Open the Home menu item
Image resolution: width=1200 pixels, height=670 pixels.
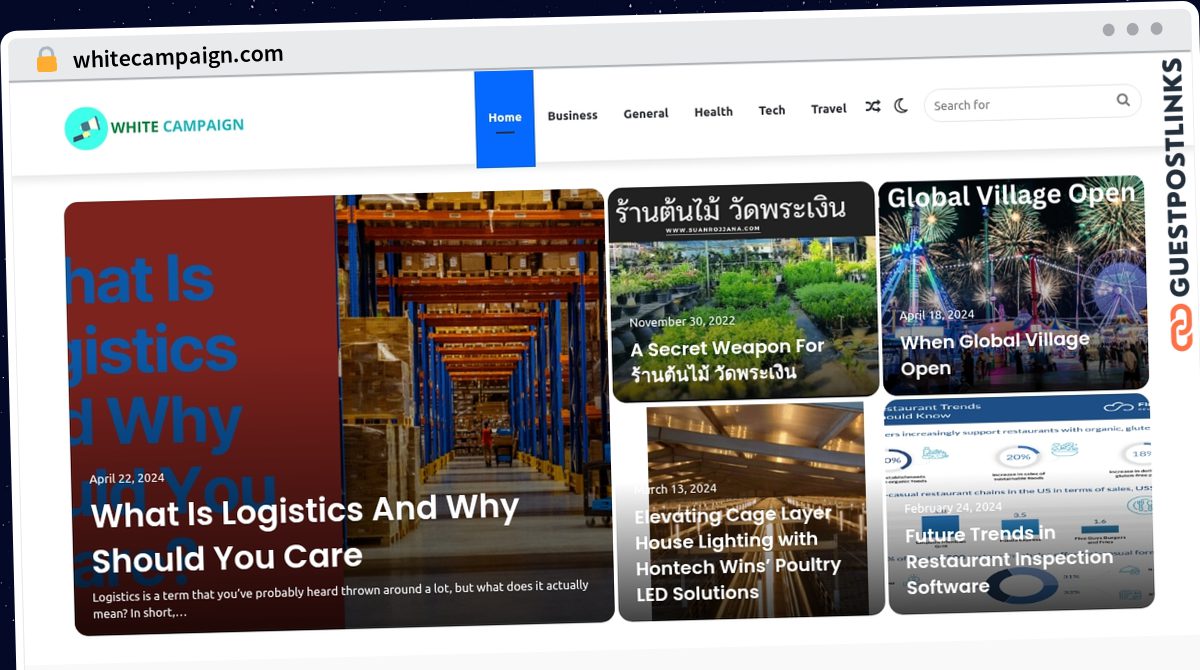point(505,118)
